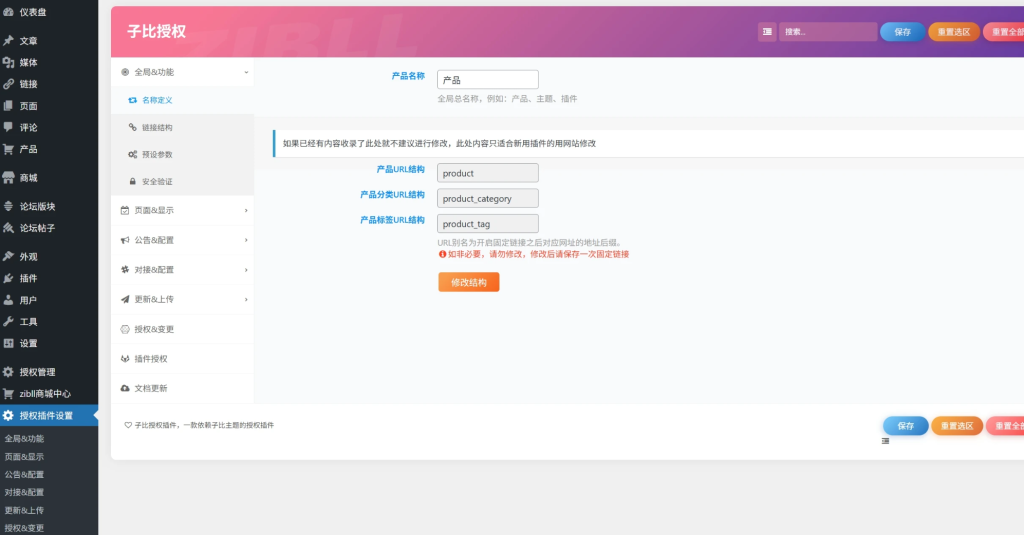Select the 链接结构 sub-tab
This screenshot has width=1024, height=535.
(182, 127)
